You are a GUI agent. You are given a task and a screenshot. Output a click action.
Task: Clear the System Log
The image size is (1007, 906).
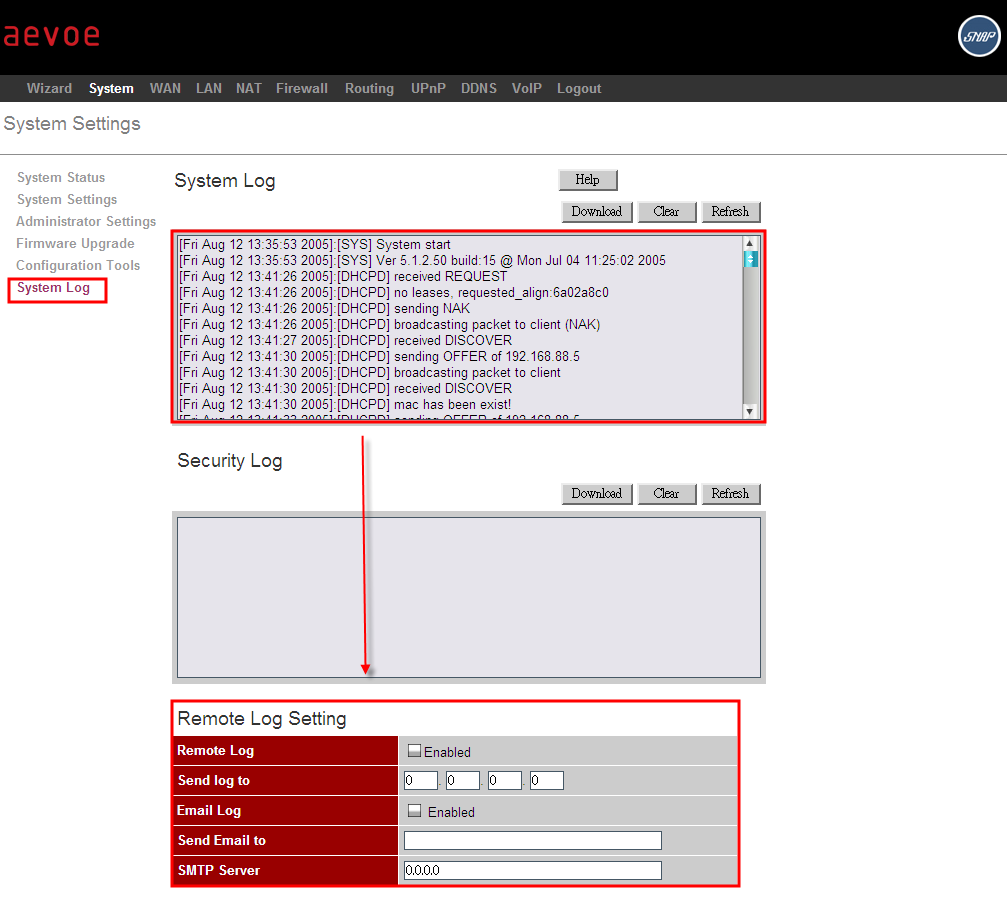coord(667,212)
